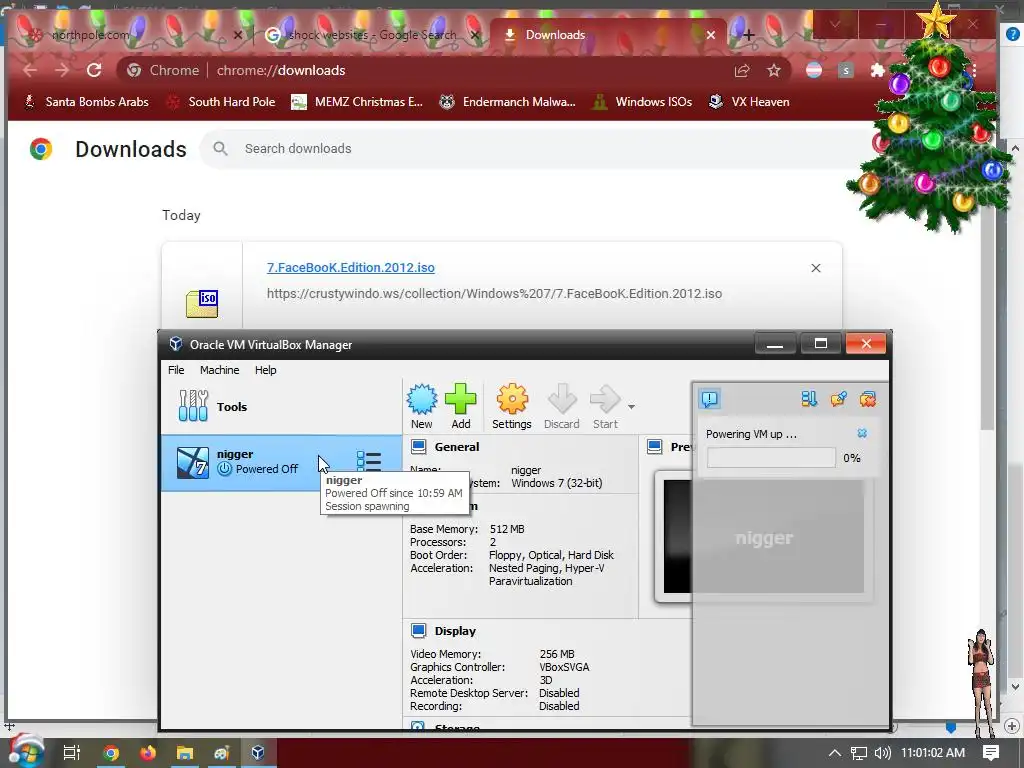Open the Endermanch Malware bookmark
Image resolution: width=1024 pixels, height=768 pixels.
[507, 102]
